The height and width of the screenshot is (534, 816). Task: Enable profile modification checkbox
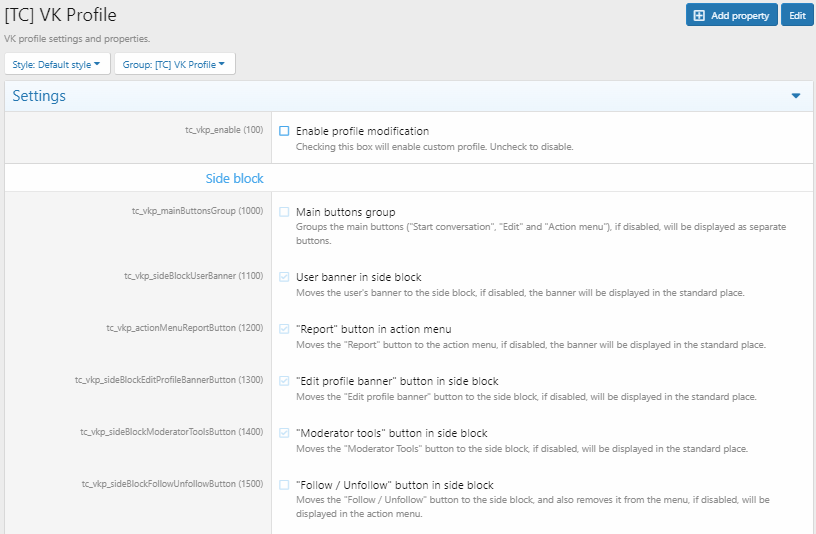[284, 131]
